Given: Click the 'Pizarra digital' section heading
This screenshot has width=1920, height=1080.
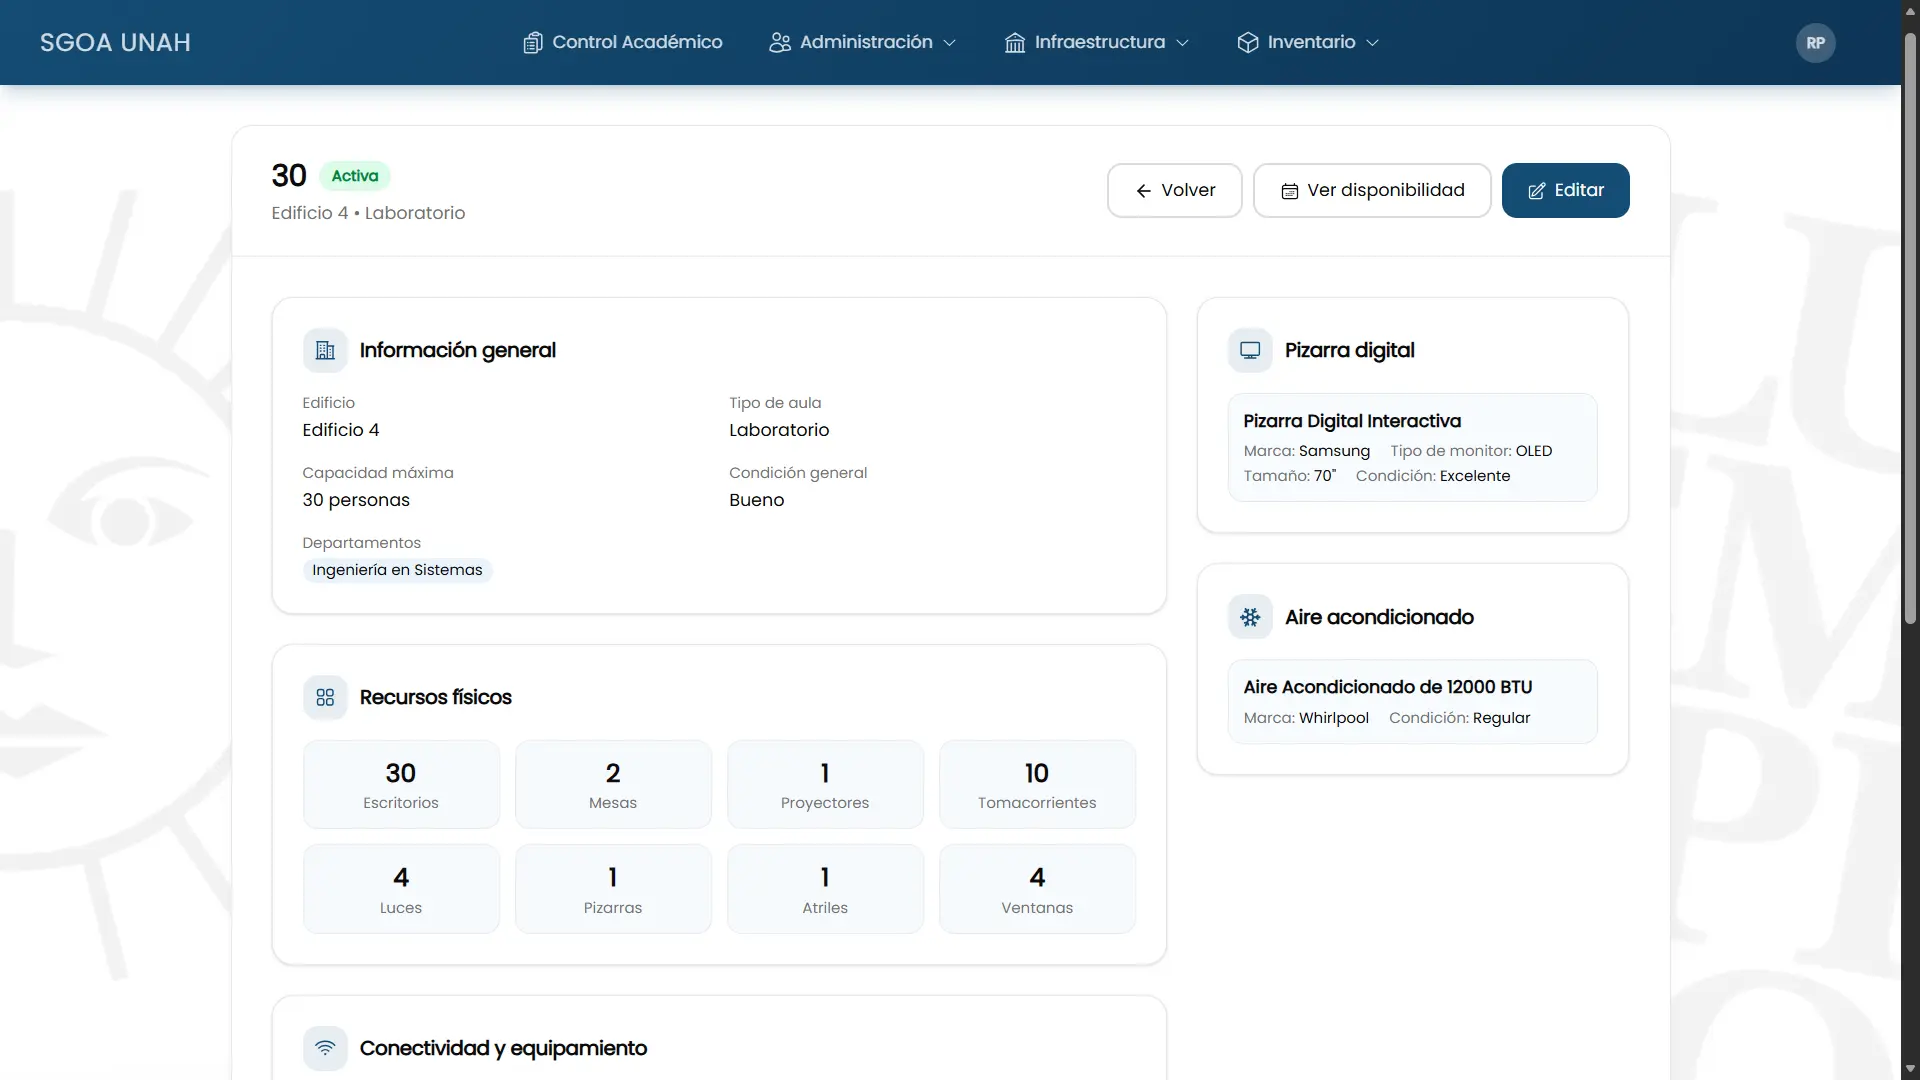Looking at the screenshot, I should tap(1350, 351).
